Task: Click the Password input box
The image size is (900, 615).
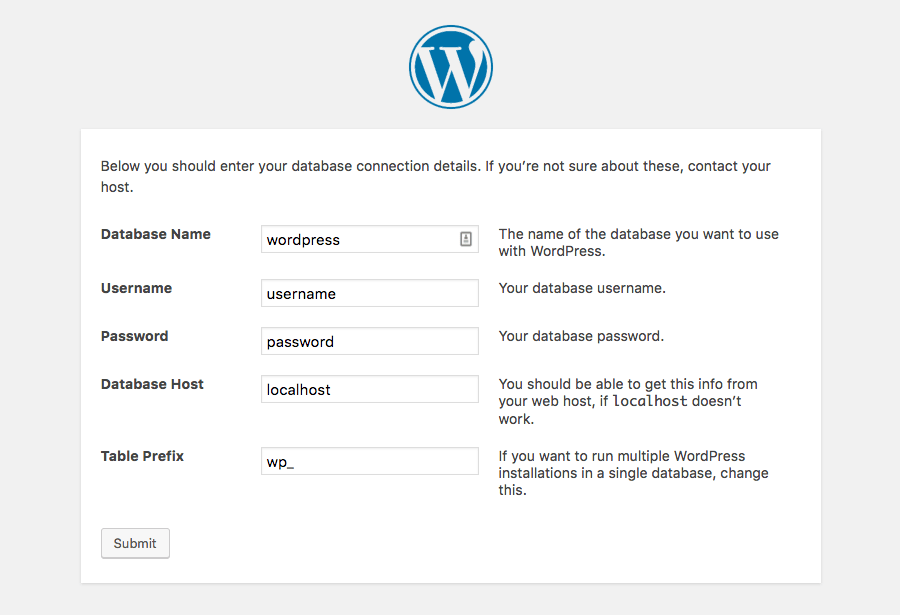Action: click(369, 340)
